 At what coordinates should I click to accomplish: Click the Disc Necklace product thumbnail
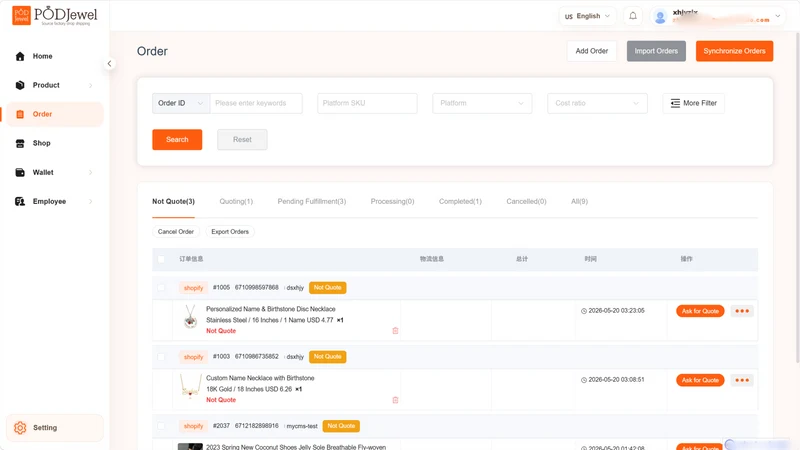click(190, 316)
